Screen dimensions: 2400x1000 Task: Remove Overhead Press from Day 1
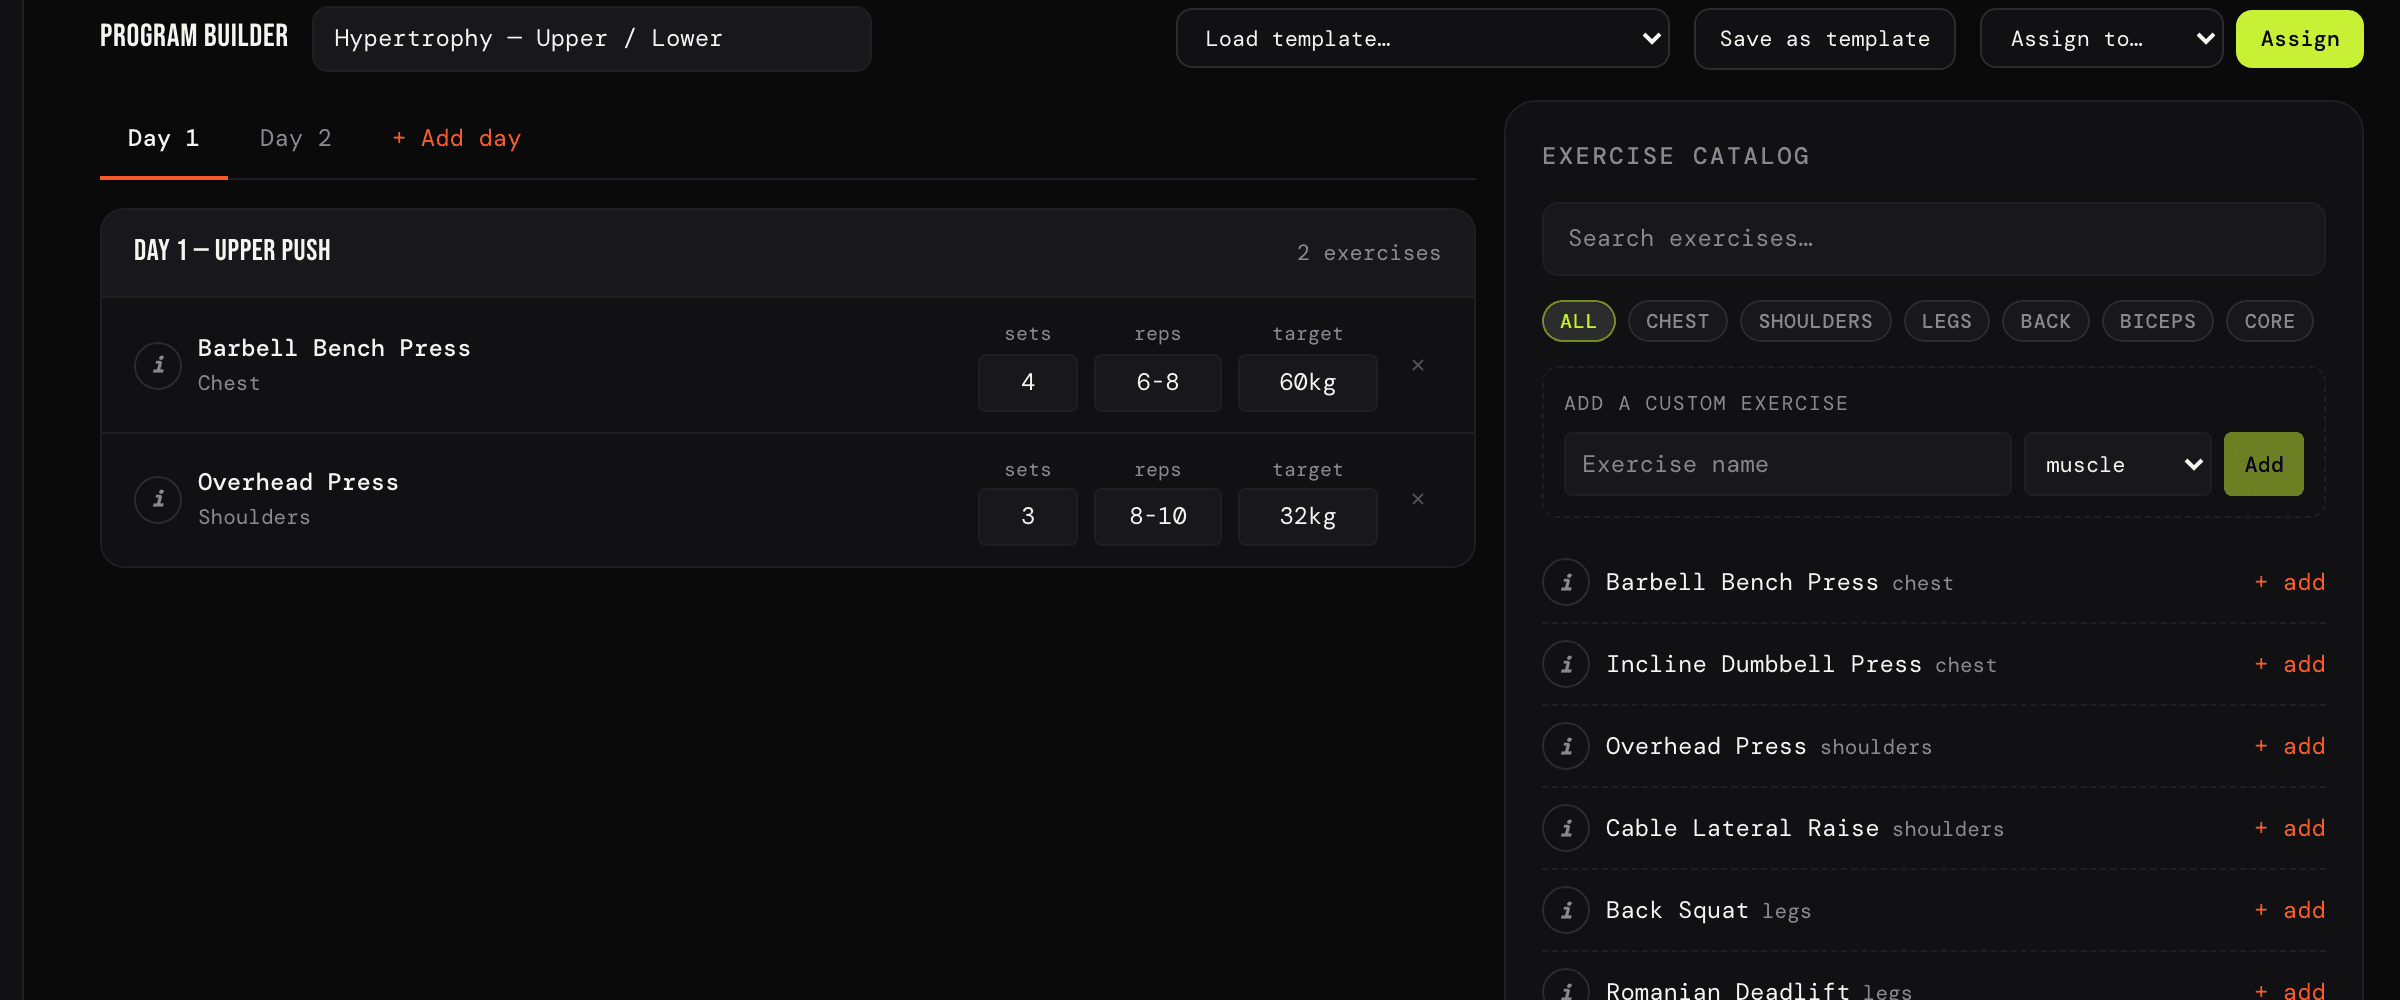click(1418, 499)
